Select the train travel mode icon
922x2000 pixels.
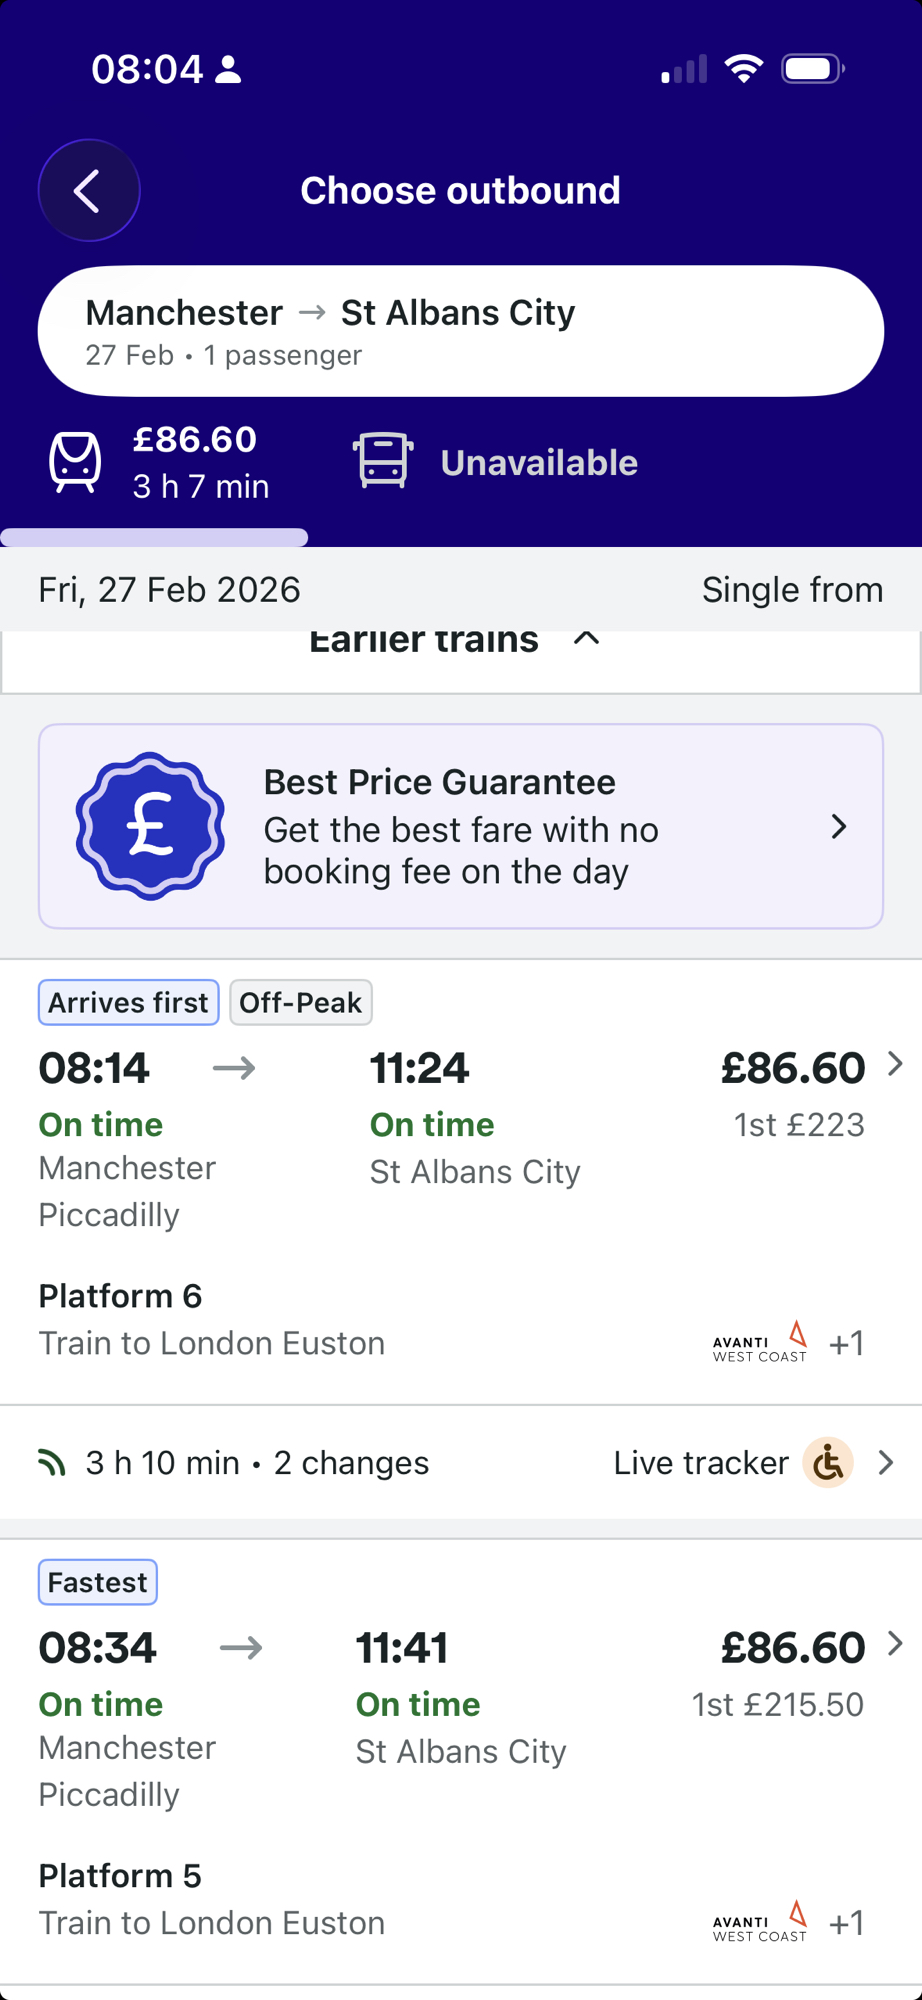click(x=75, y=462)
